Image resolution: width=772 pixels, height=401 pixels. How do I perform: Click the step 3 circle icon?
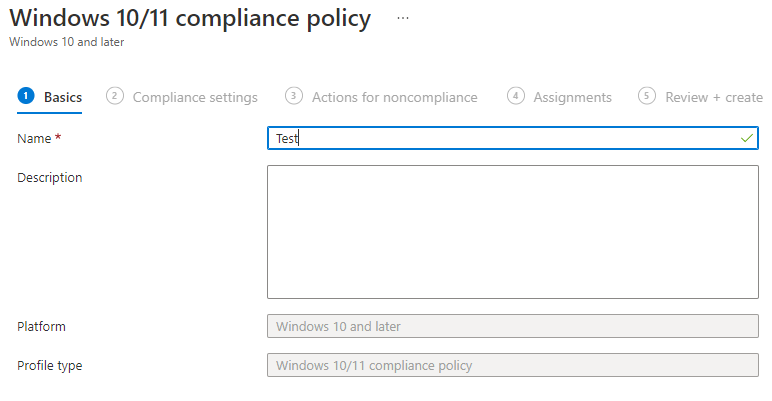[294, 96]
